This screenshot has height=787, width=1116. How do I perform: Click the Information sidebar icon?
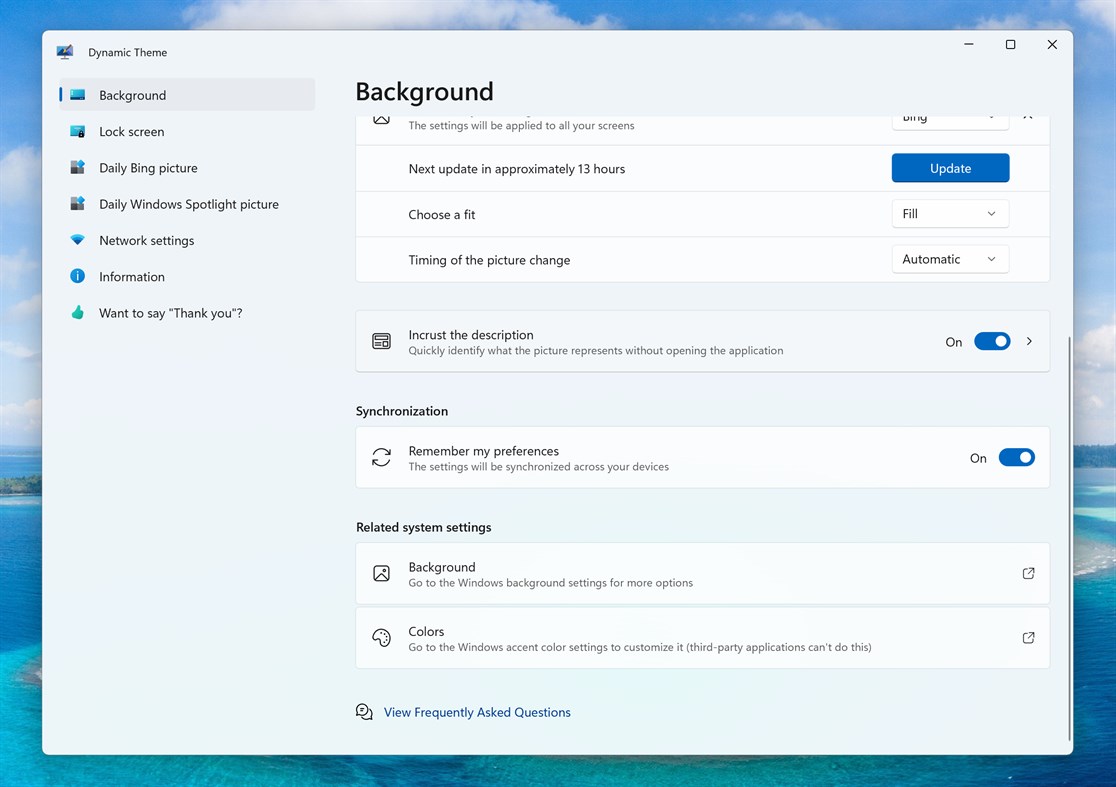(x=77, y=276)
